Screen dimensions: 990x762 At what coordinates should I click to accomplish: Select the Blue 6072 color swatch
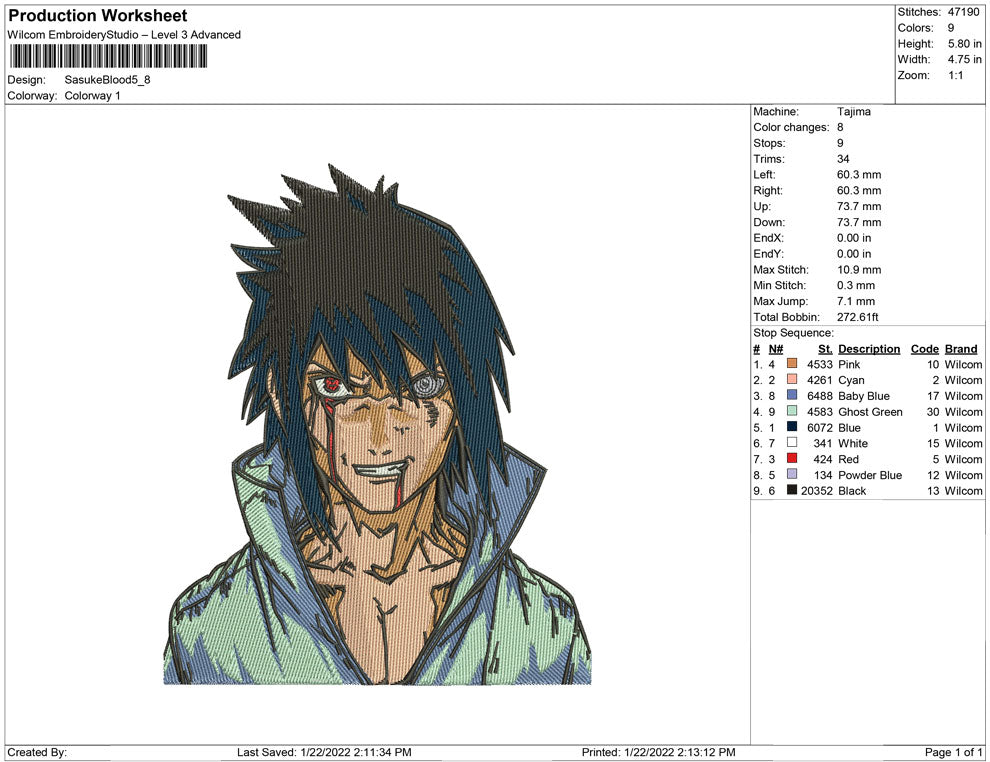tap(792, 427)
